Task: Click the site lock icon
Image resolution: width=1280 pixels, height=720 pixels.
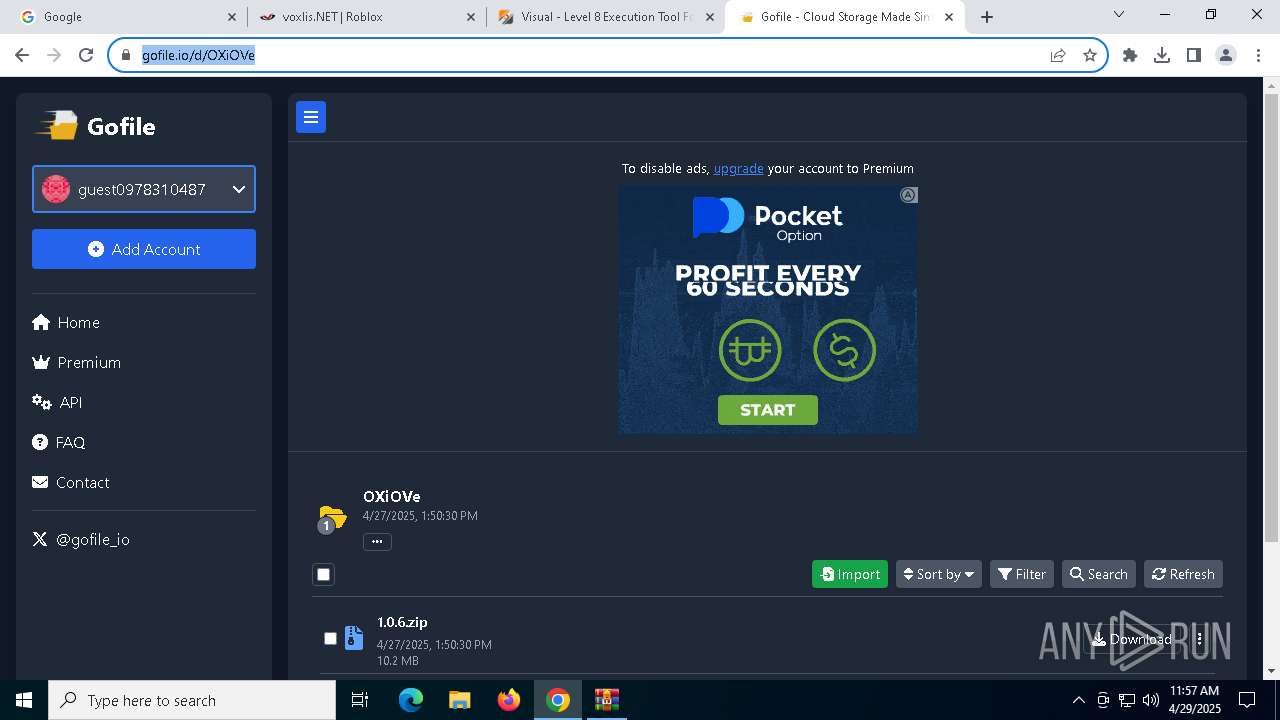Action: (125, 55)
